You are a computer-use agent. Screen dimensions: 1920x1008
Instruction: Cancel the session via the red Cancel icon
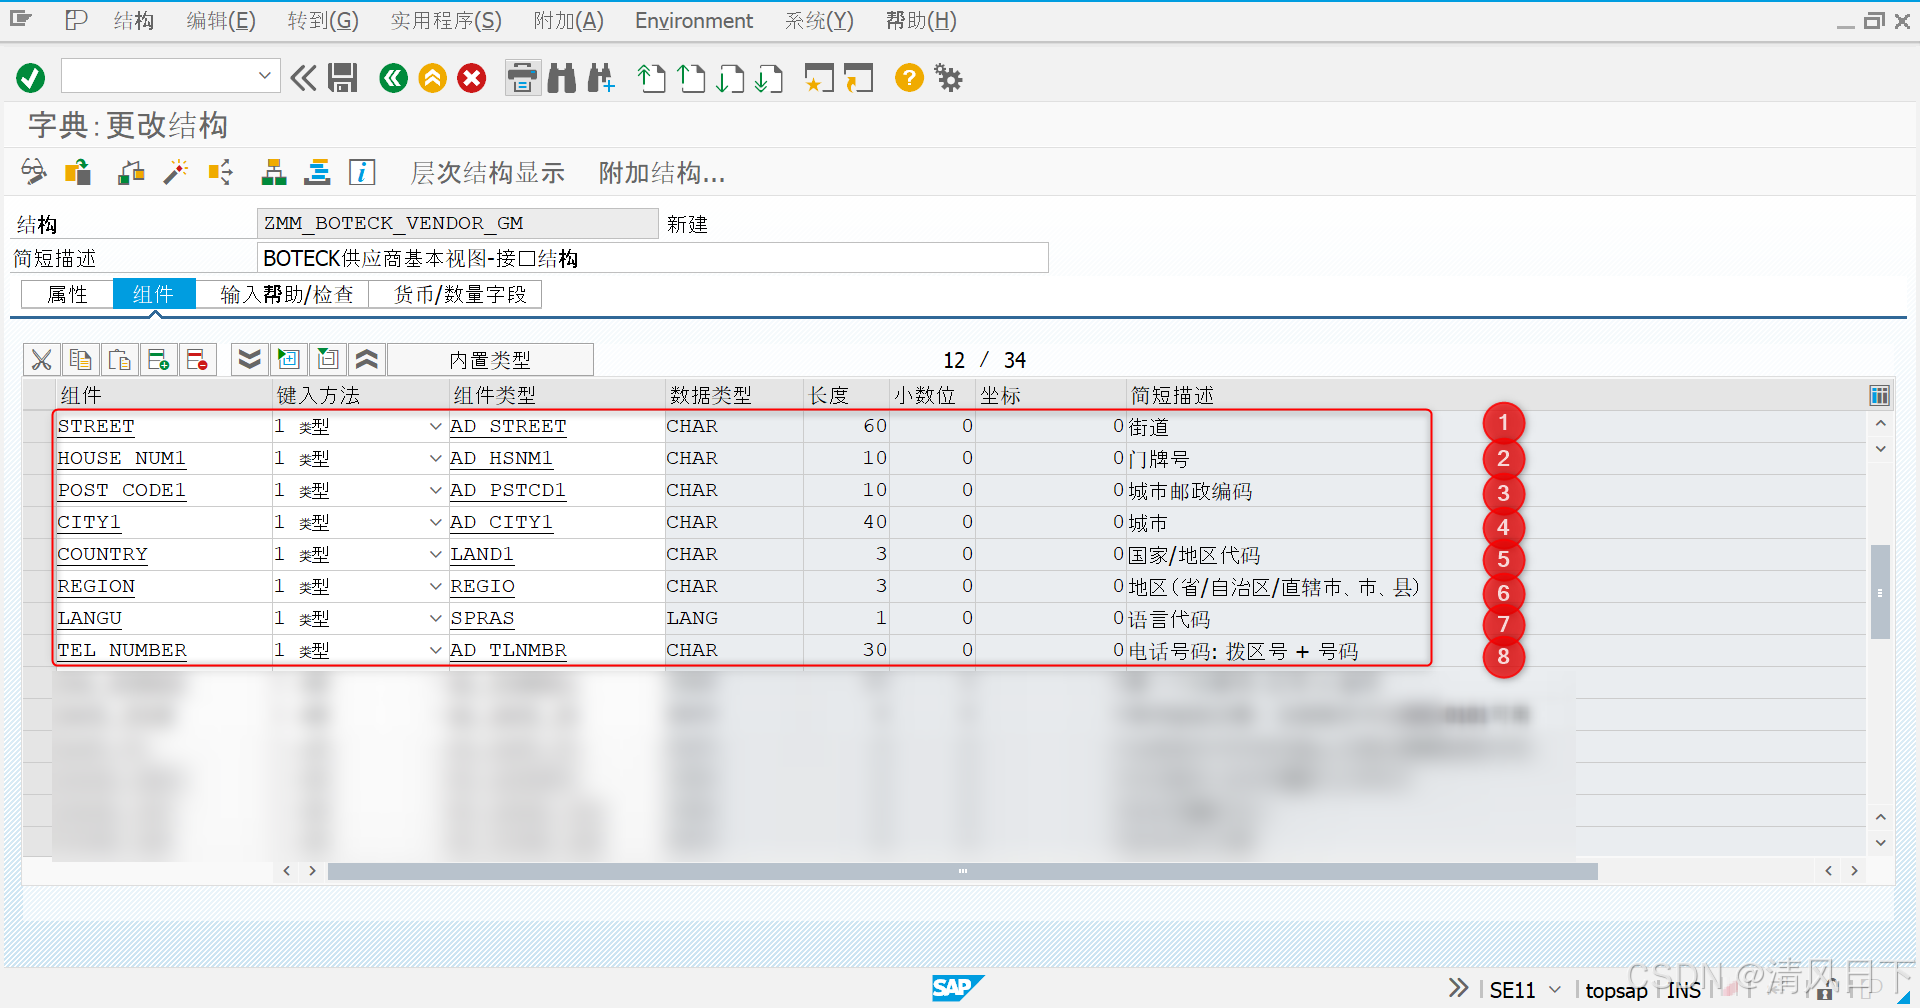point(471,77)
